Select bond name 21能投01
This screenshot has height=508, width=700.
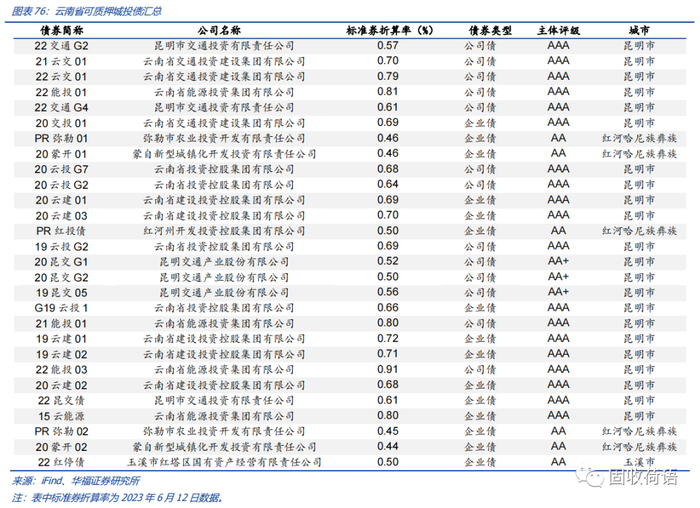click(62, 324)
